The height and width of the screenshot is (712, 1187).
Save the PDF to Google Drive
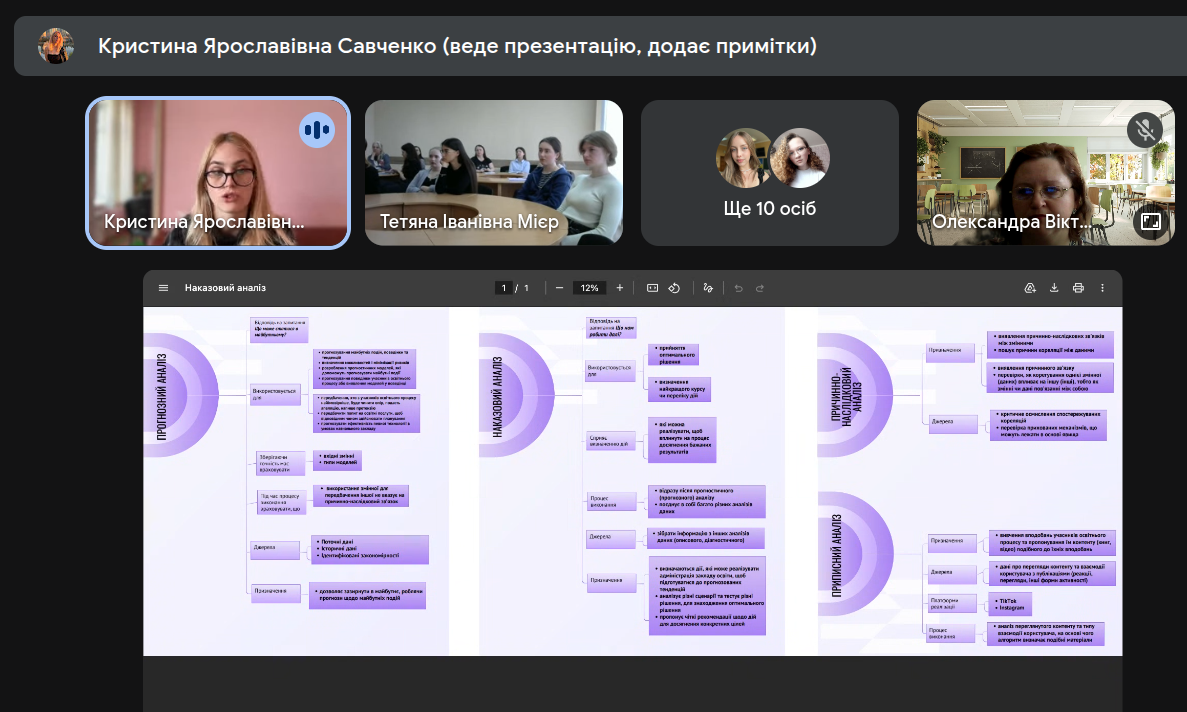pyautogui.click(x=1029, y=288)
